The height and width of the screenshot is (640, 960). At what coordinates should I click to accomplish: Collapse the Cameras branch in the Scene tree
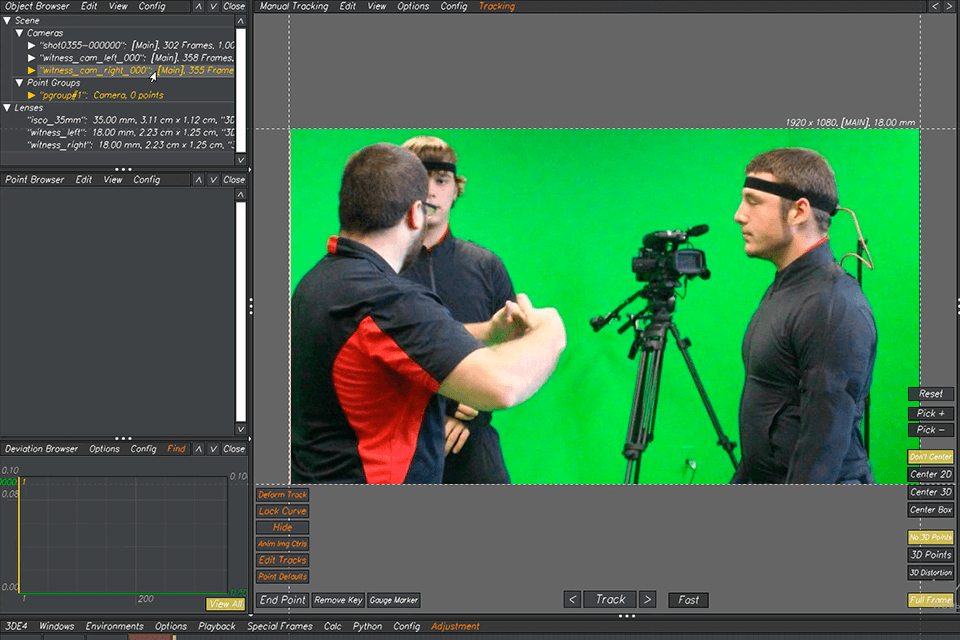pos(20,31)
